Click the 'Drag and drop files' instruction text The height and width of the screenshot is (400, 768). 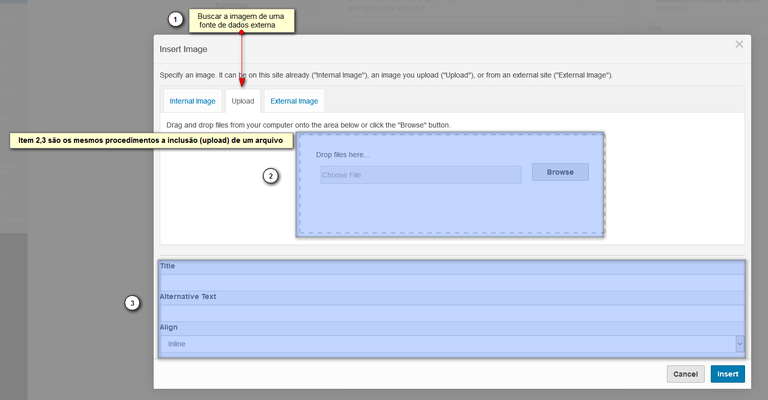pyautogui.click(x=308, y=125)
